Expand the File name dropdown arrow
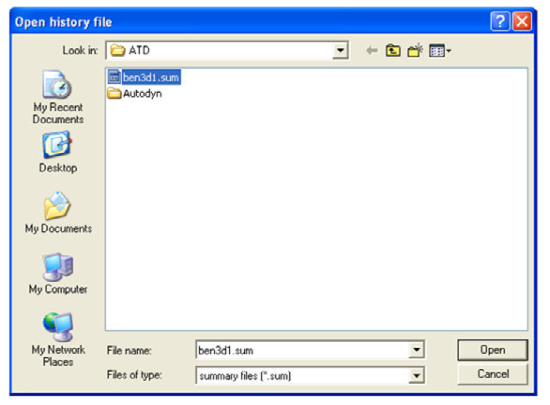This screenshot has height=405, width=550. (416, 350)
